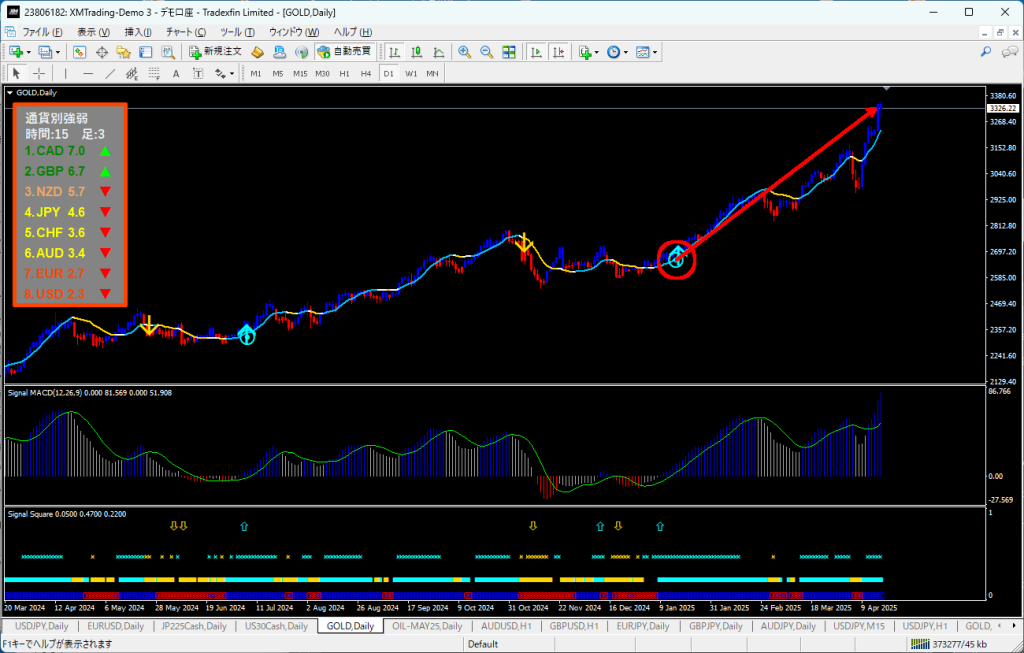Expand the New Chart dropdown arrow
This screenshot has width=1024, height=653.
[28, 52]
